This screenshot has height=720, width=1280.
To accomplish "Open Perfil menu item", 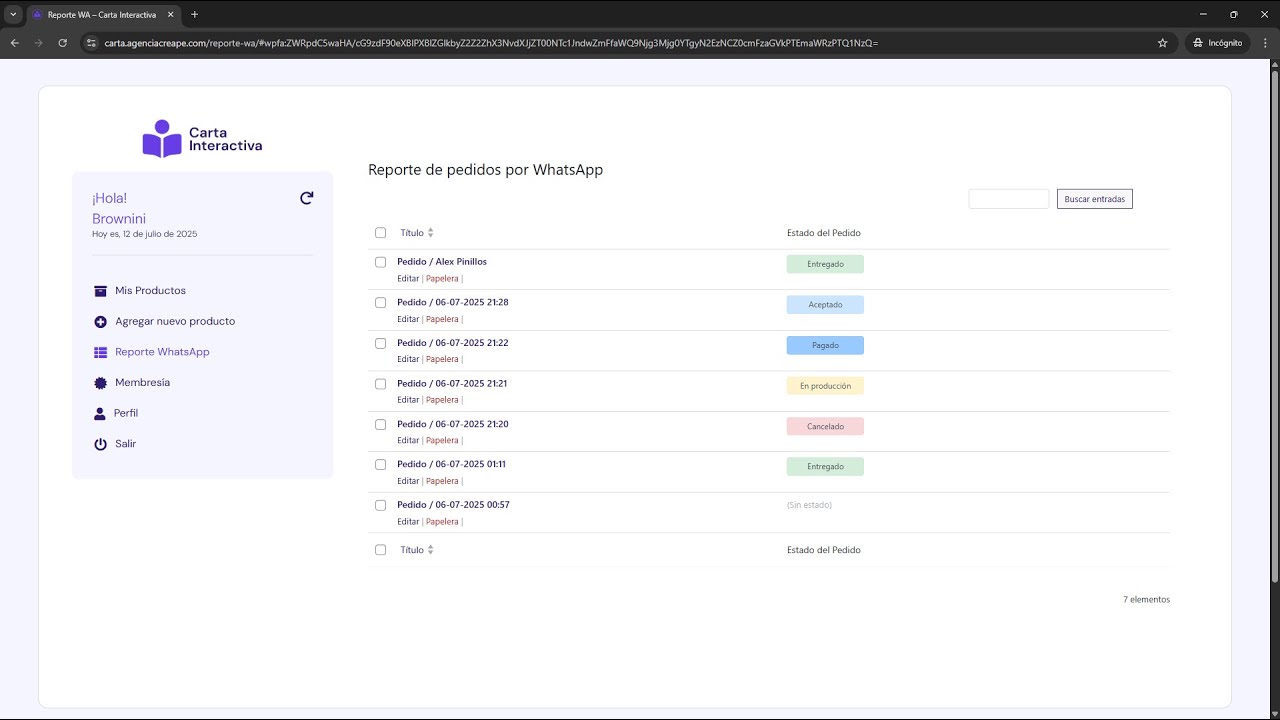I will (126, 413).
